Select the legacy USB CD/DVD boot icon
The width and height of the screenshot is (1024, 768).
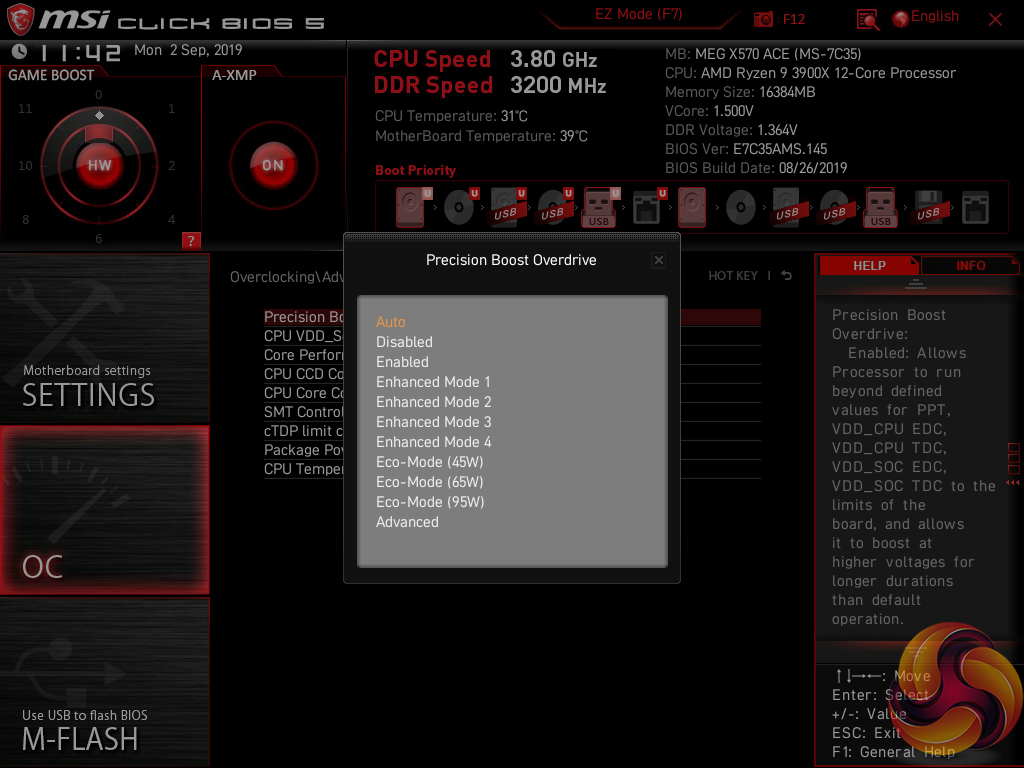pyautogui.click(x=834, y=208)
